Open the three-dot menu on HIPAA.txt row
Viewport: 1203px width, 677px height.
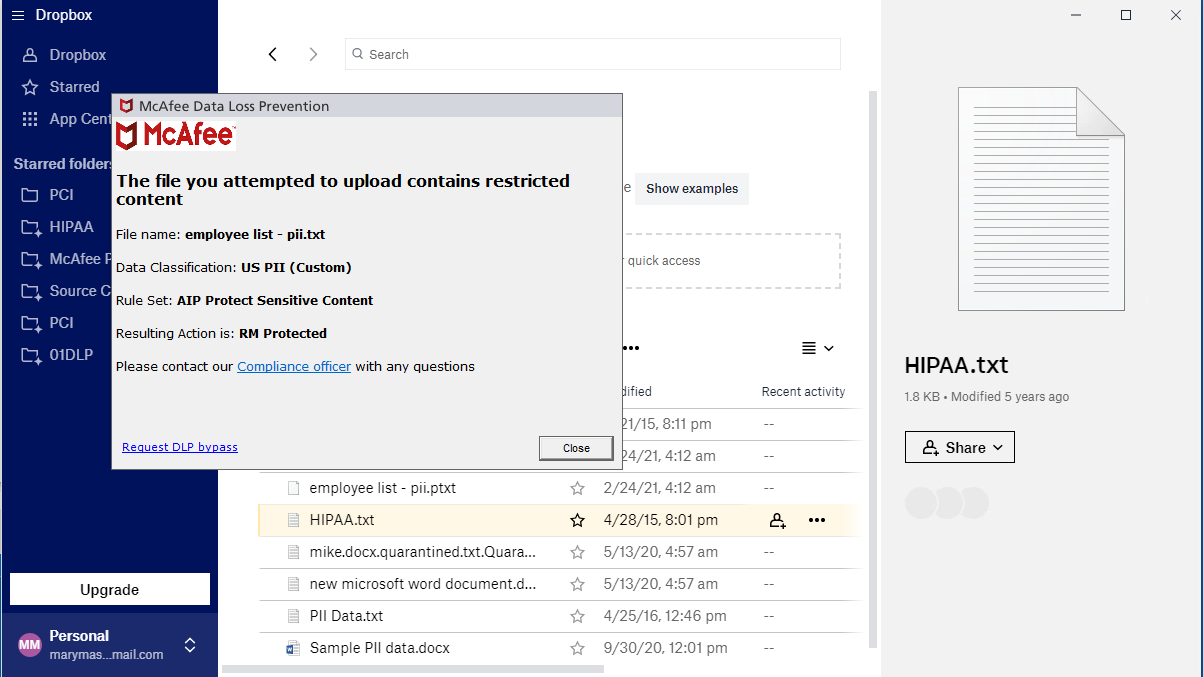pos(817,520)
